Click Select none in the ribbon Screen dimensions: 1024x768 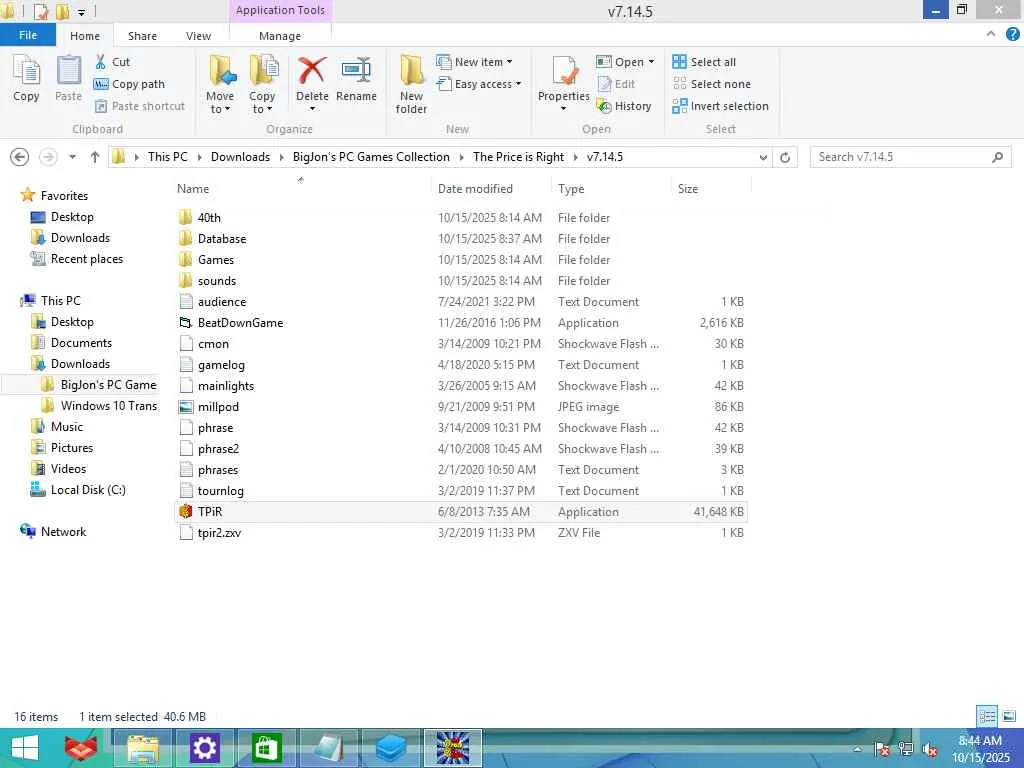pos(711,84)
